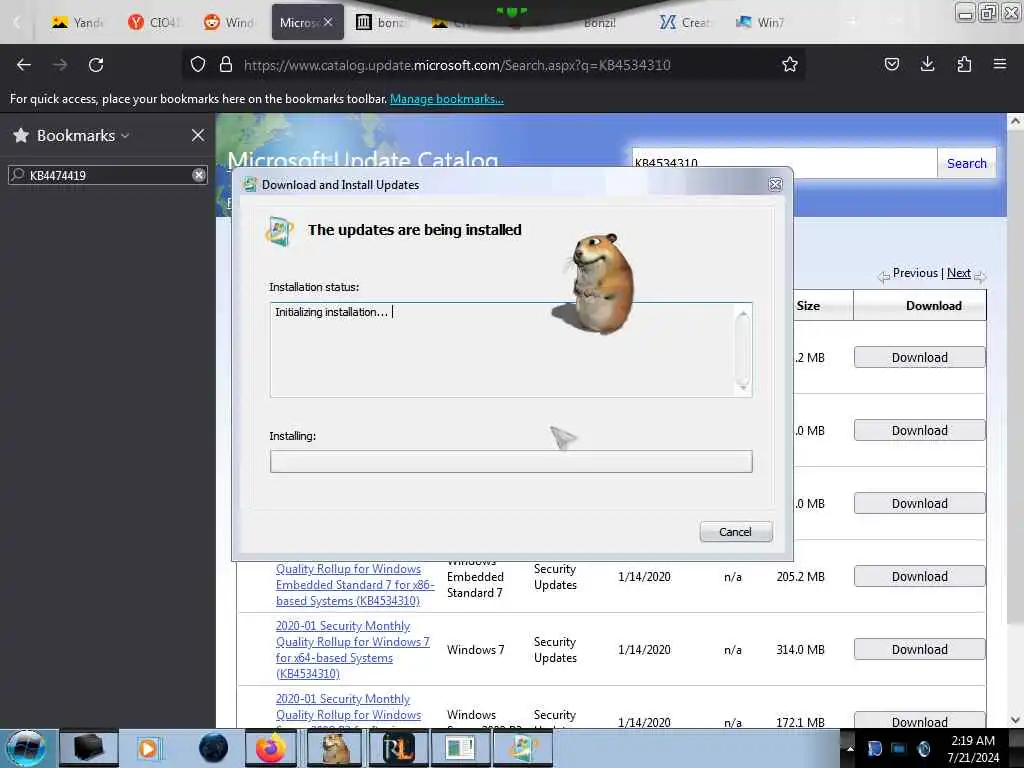This screenshot has width=1024, height=768.
Task: Switch to the Win7 tab
Action: point(760,22)
